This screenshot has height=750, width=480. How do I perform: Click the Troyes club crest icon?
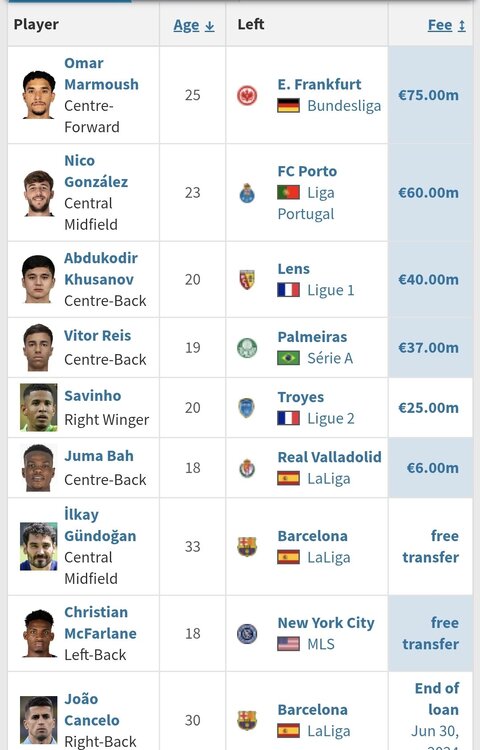(247, 408)
